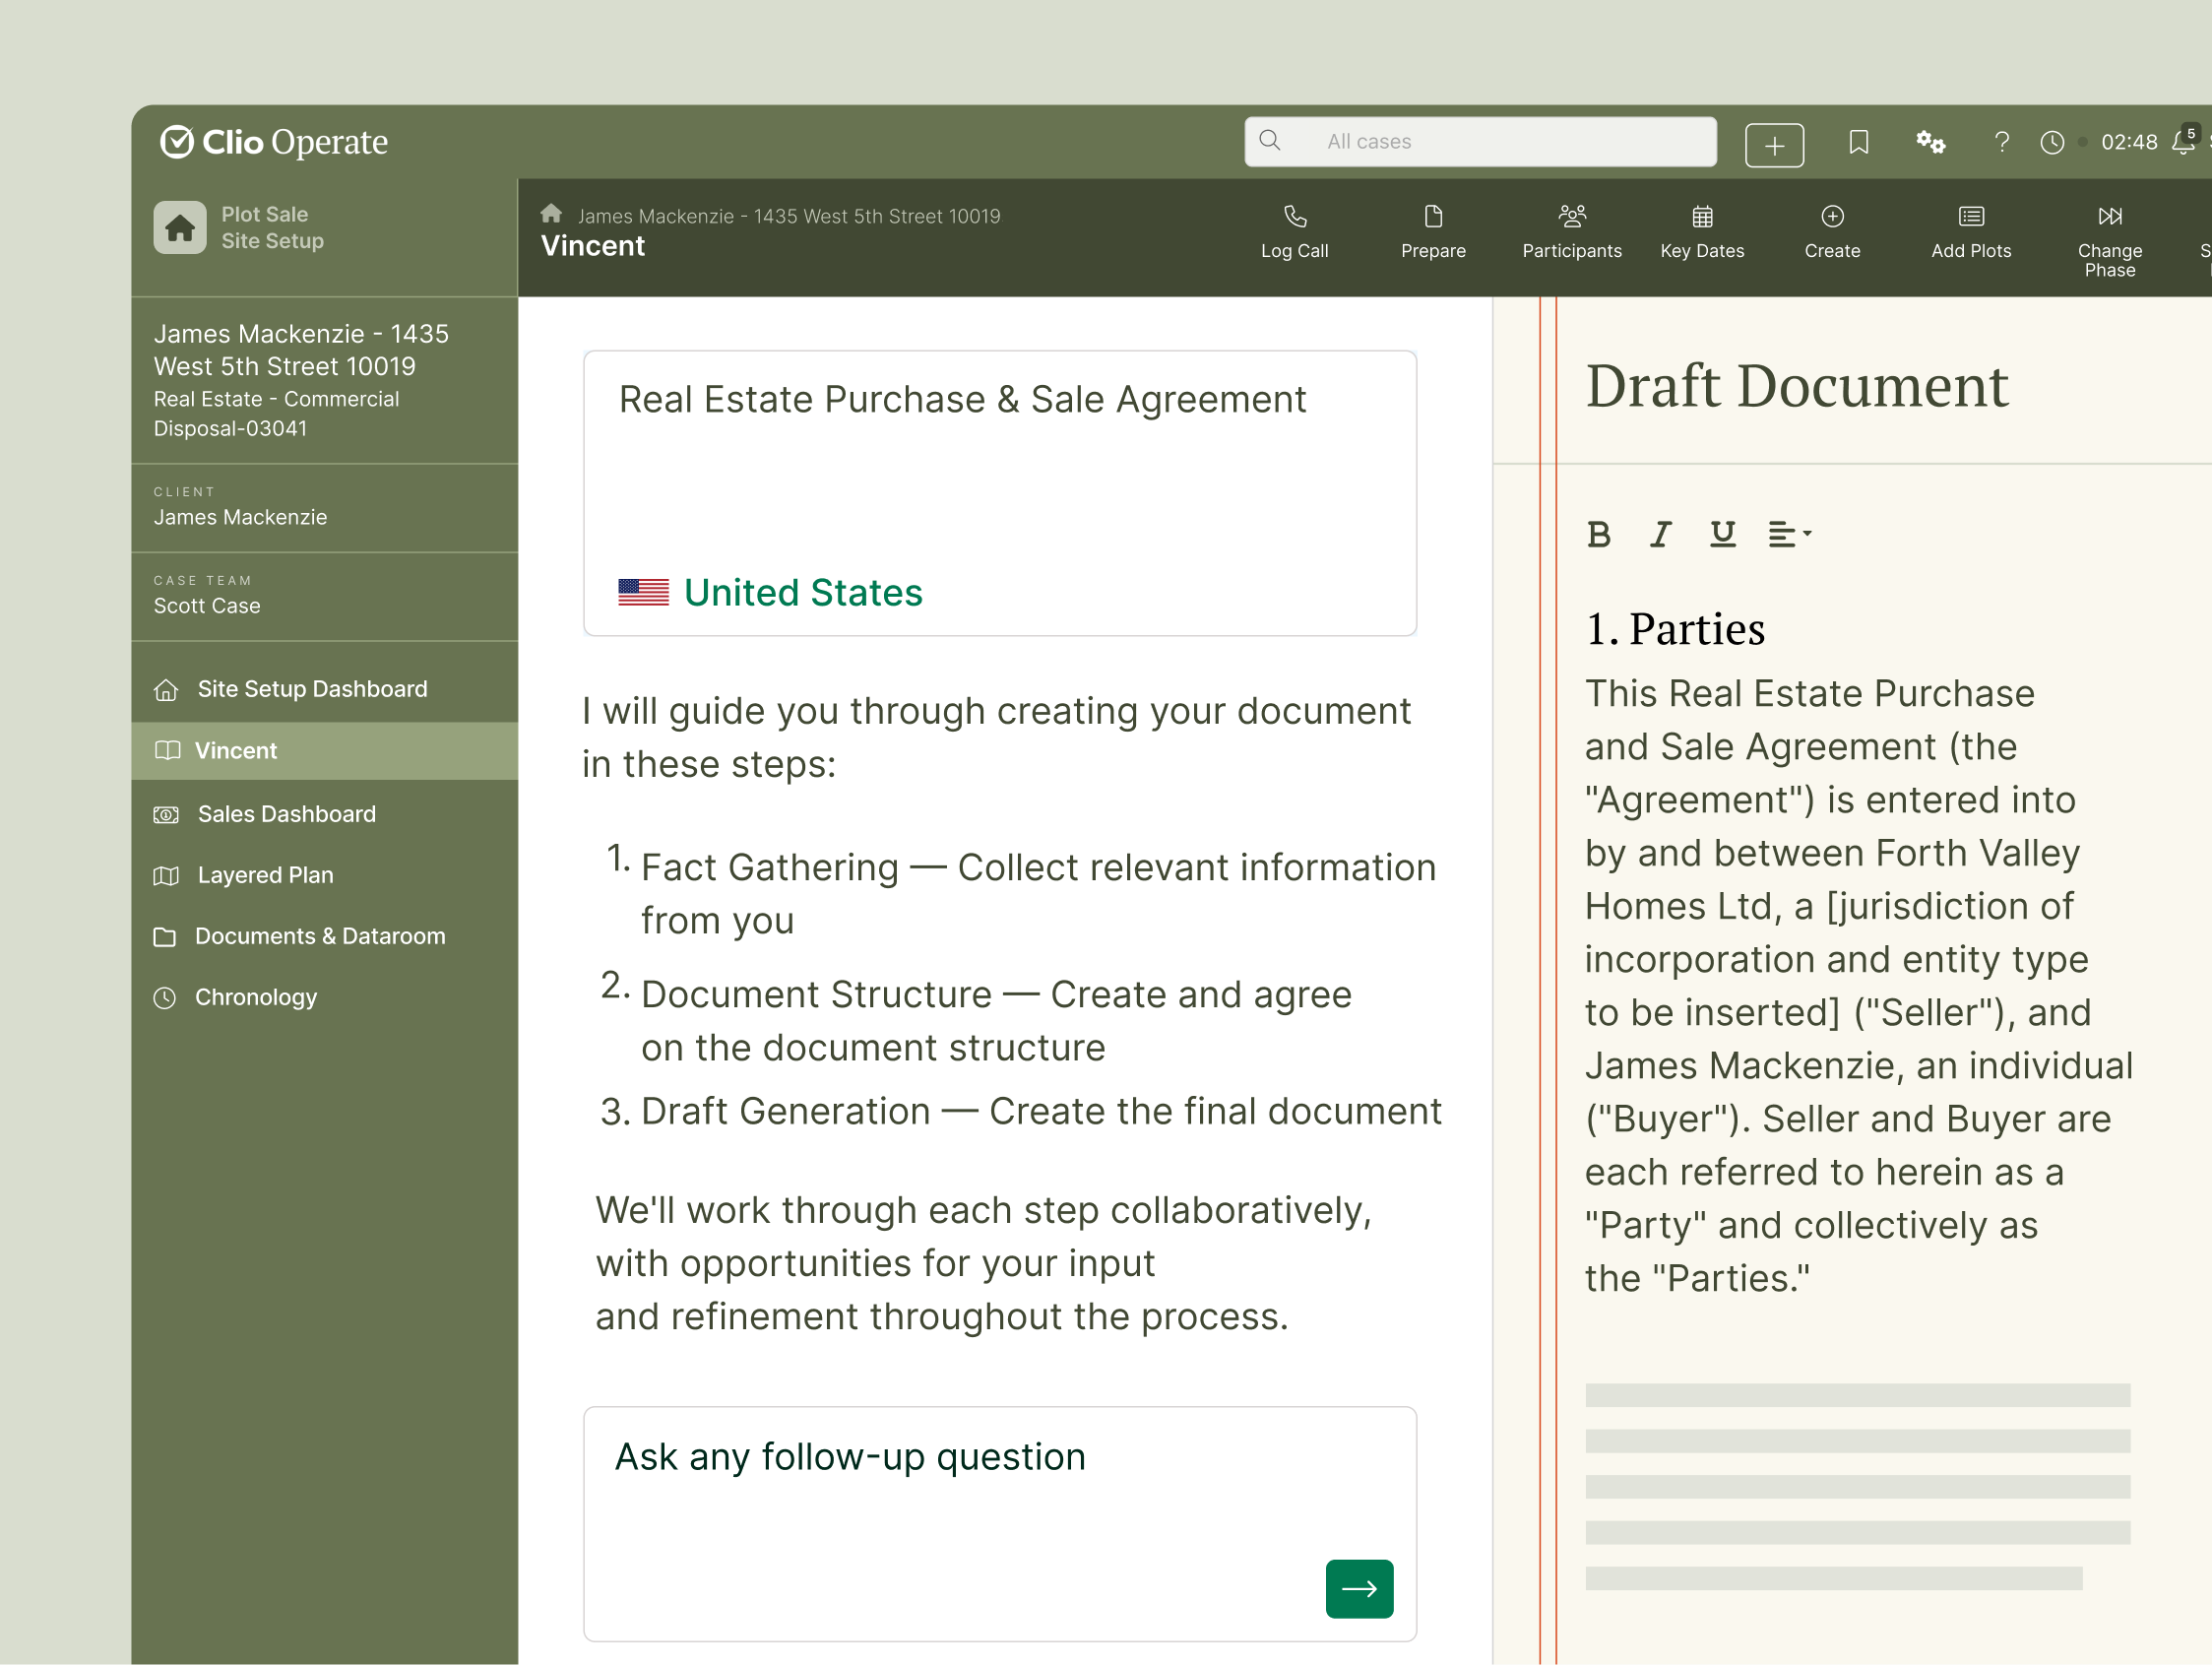Select Prepare action
The height and width of the screenshot is (1665, 2212).
click(1433, 232)
